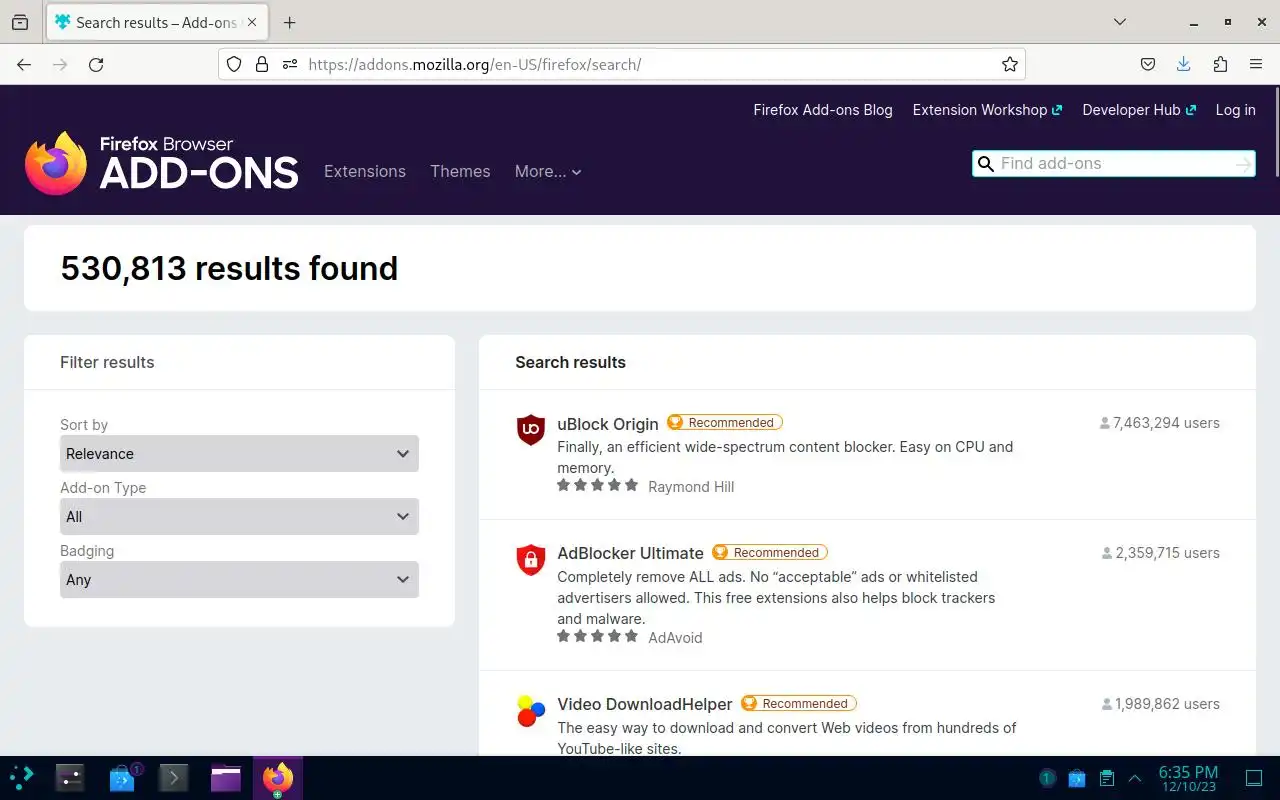This screenshot has width=1280, height=800.
Task: Click the 1,989,862 users count
Action: point(1161,704)
